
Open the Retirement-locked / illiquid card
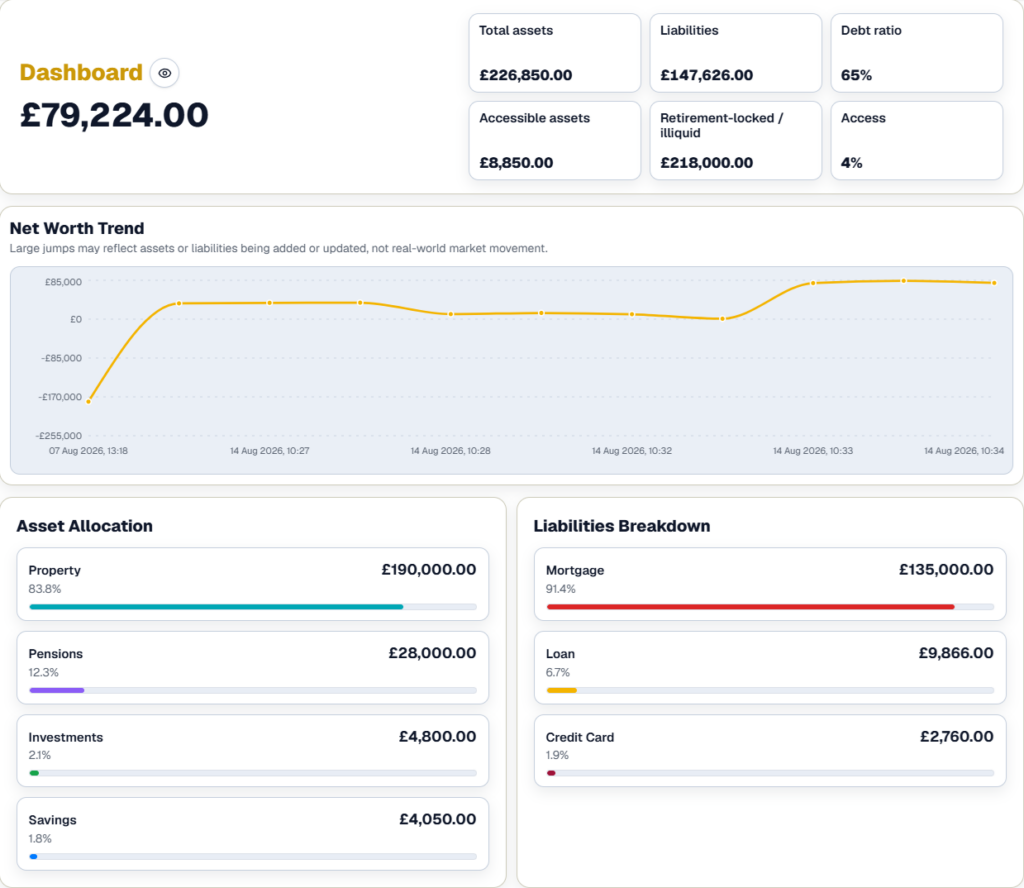coord(735,140)
